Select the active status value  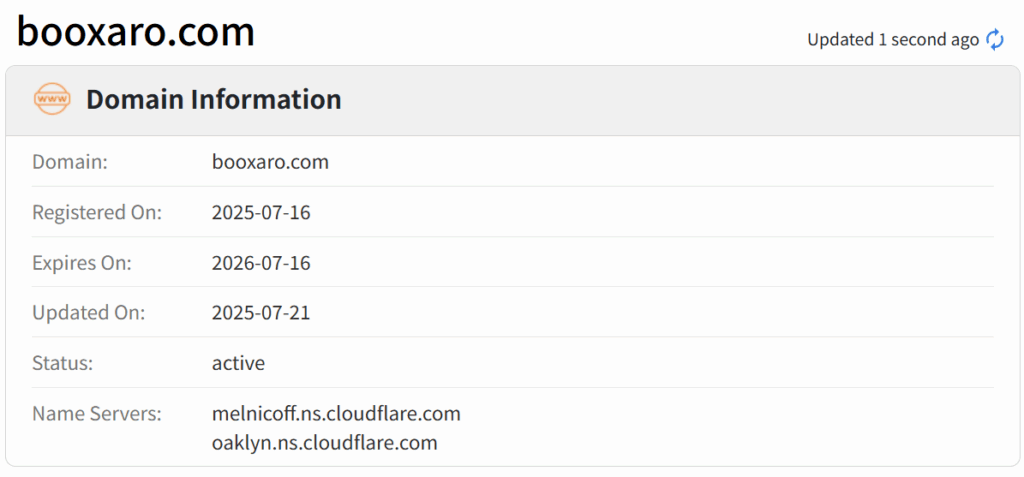[238, 363]
